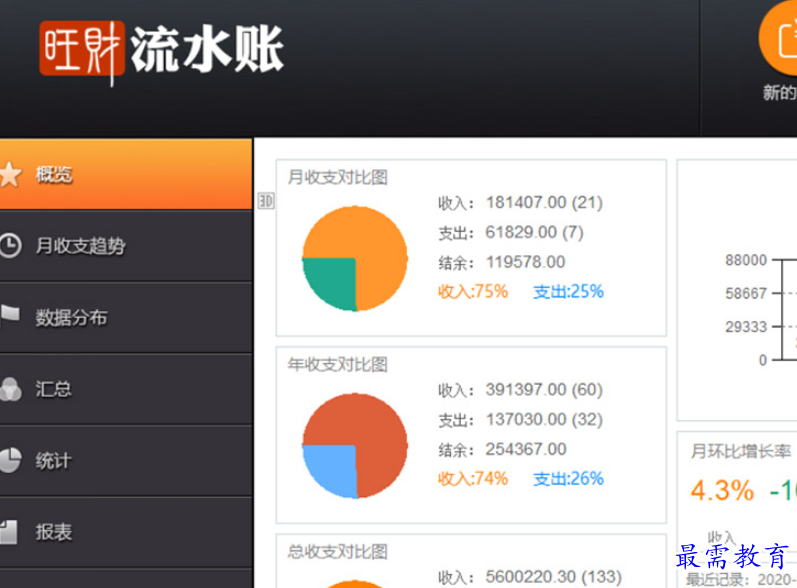797x588 pixels.
Task: Click the green expense slice in monthly pie
Action: pos(333,281)
